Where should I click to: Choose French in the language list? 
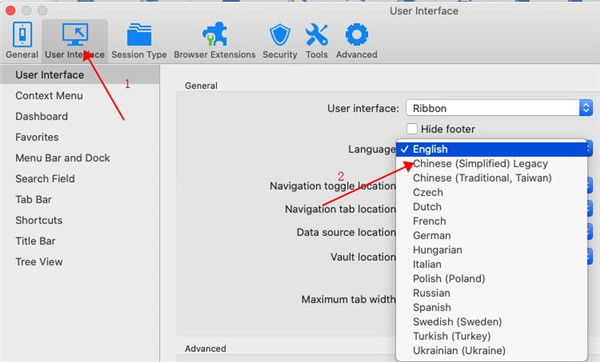coord(492,221)
